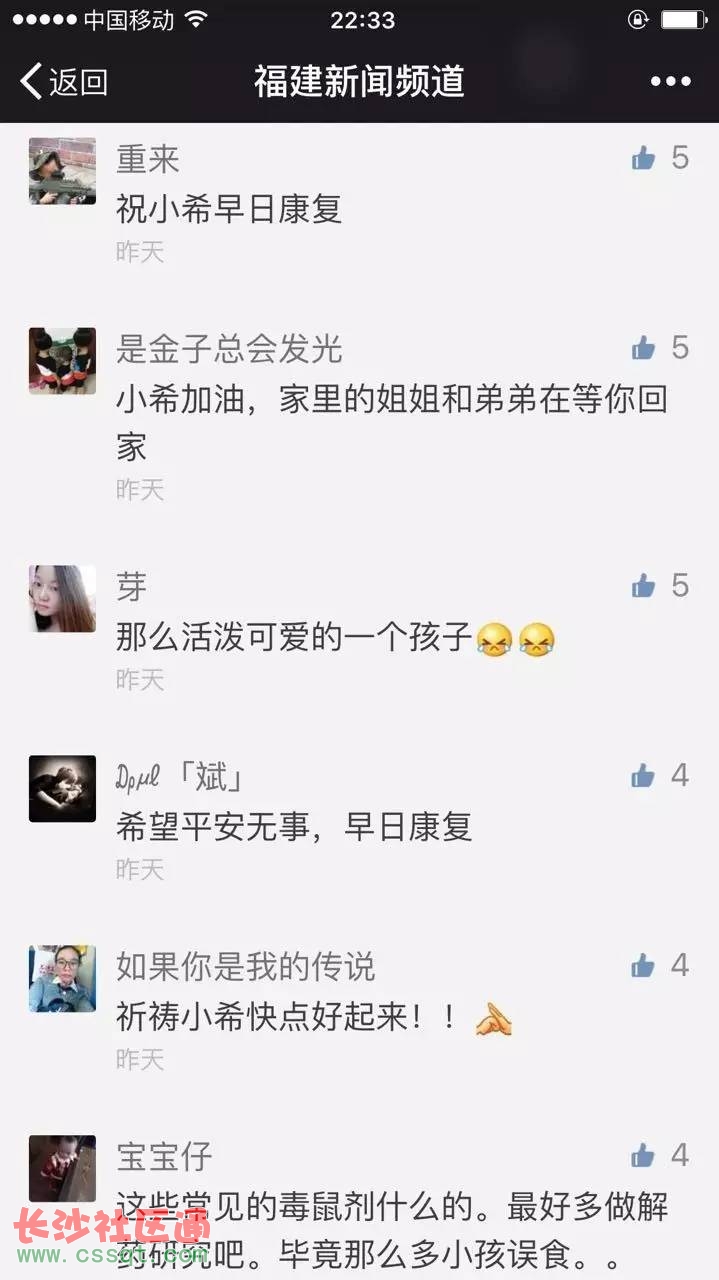Open 重来's avatar thumbnail

click(62, 171)
